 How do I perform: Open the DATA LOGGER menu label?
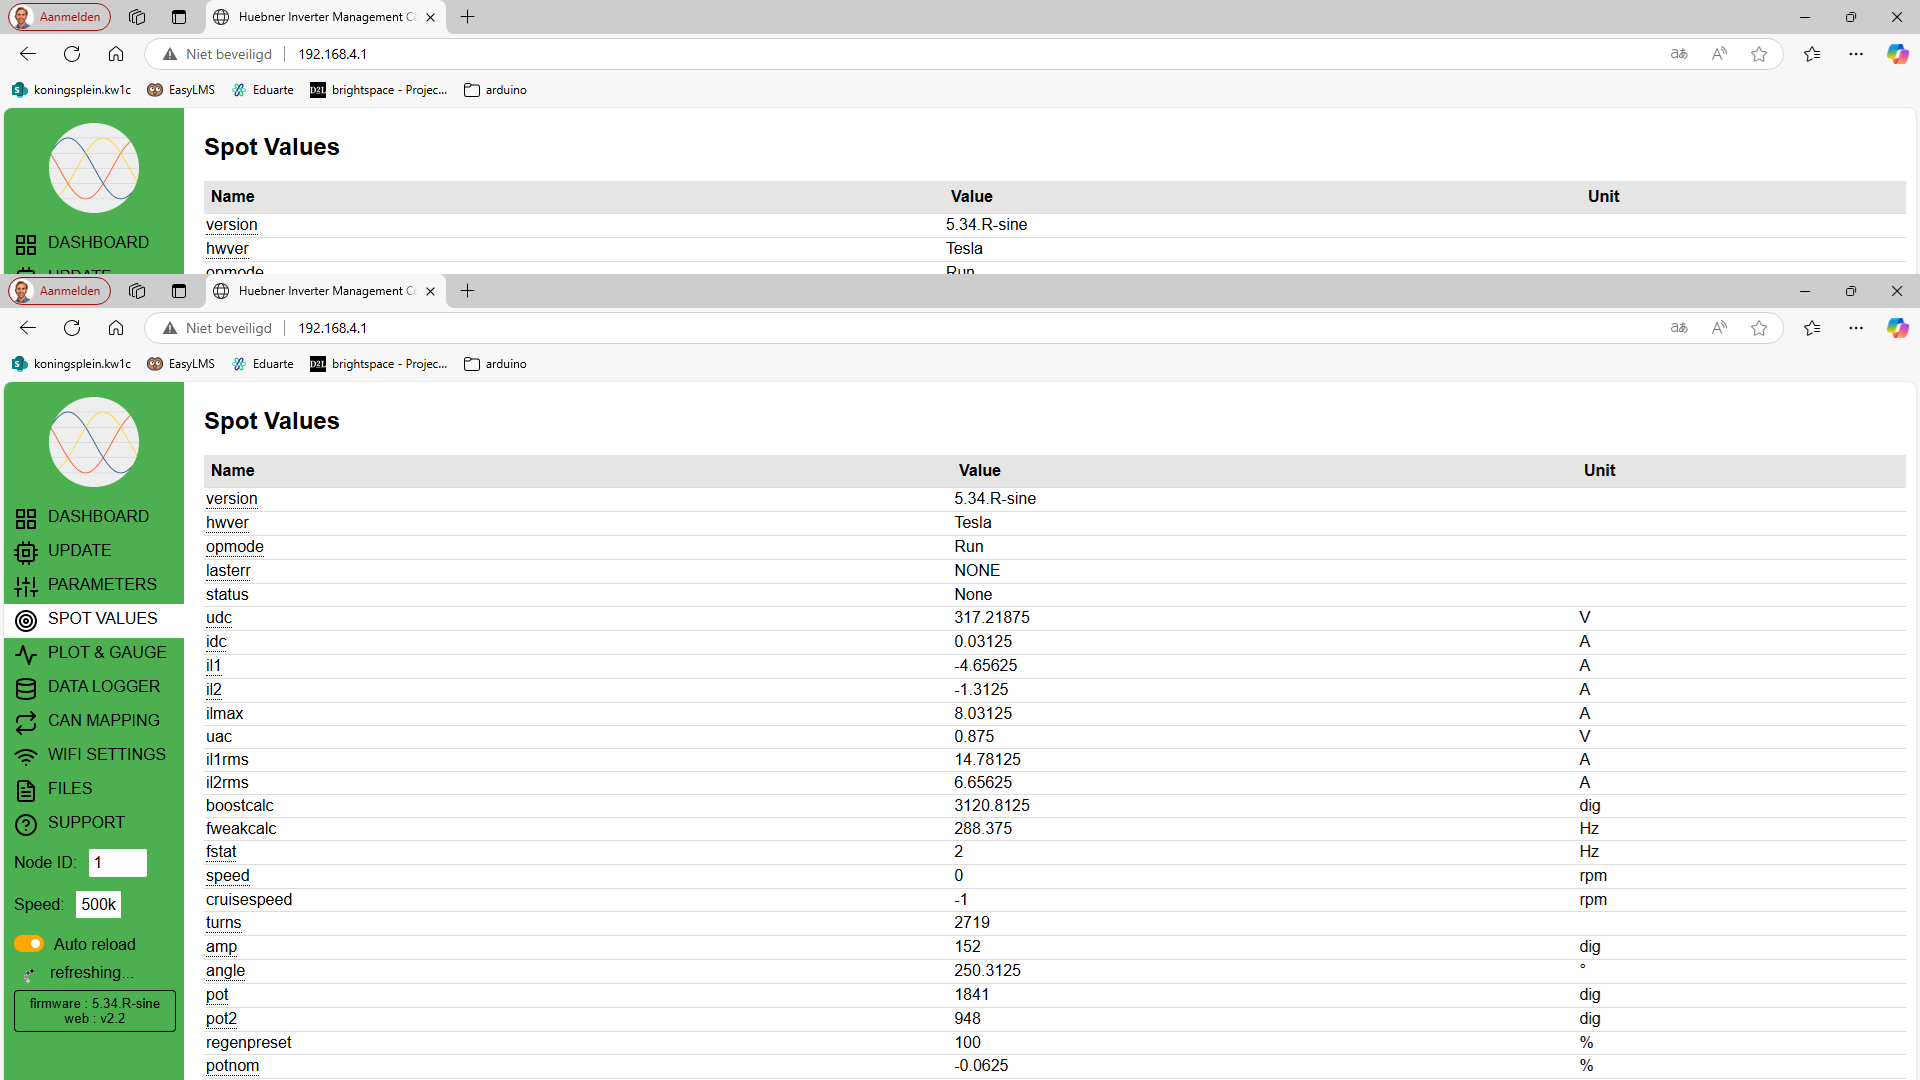click(104, 686)
